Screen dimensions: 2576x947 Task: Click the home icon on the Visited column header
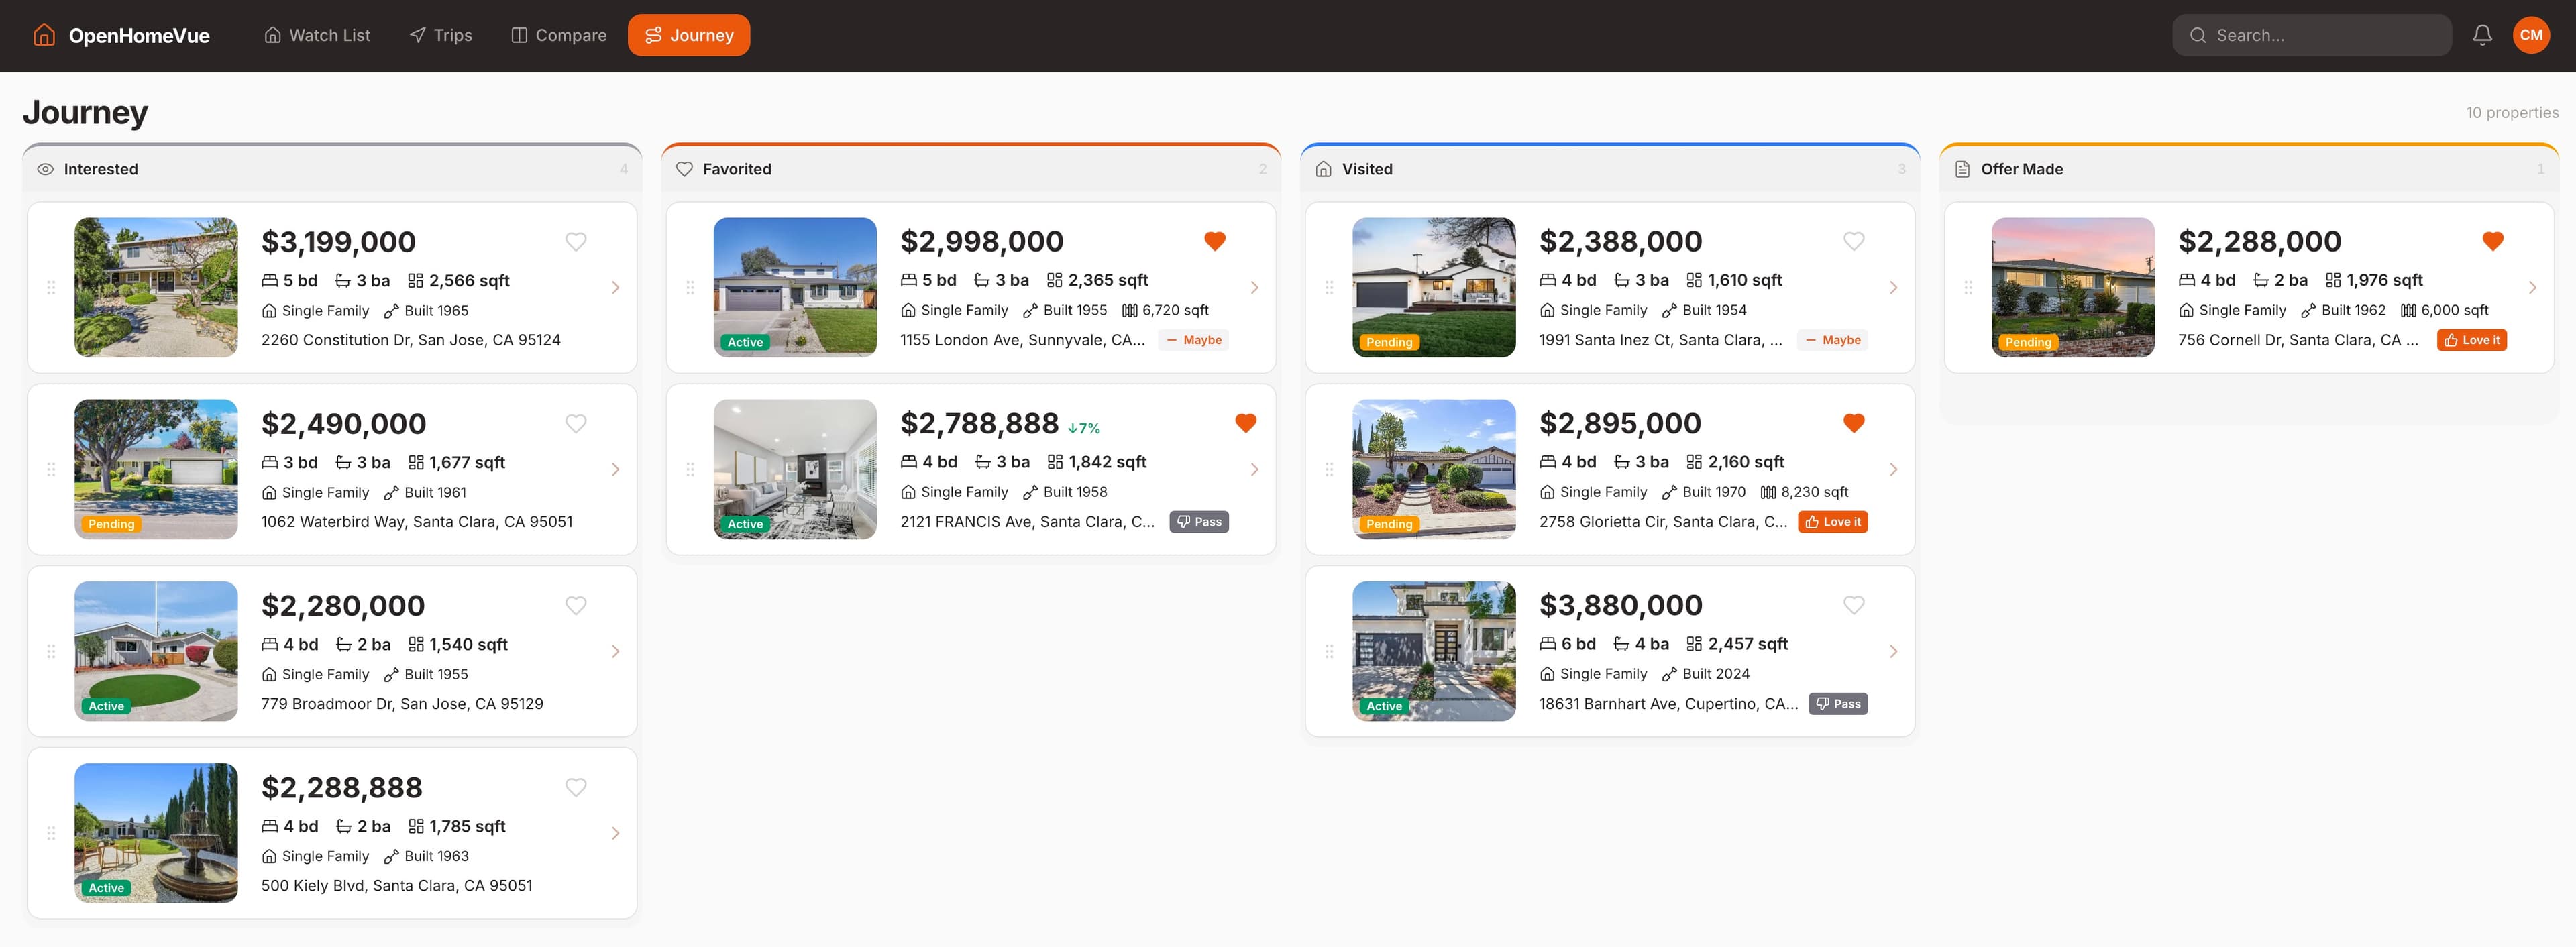point(1323,169)
